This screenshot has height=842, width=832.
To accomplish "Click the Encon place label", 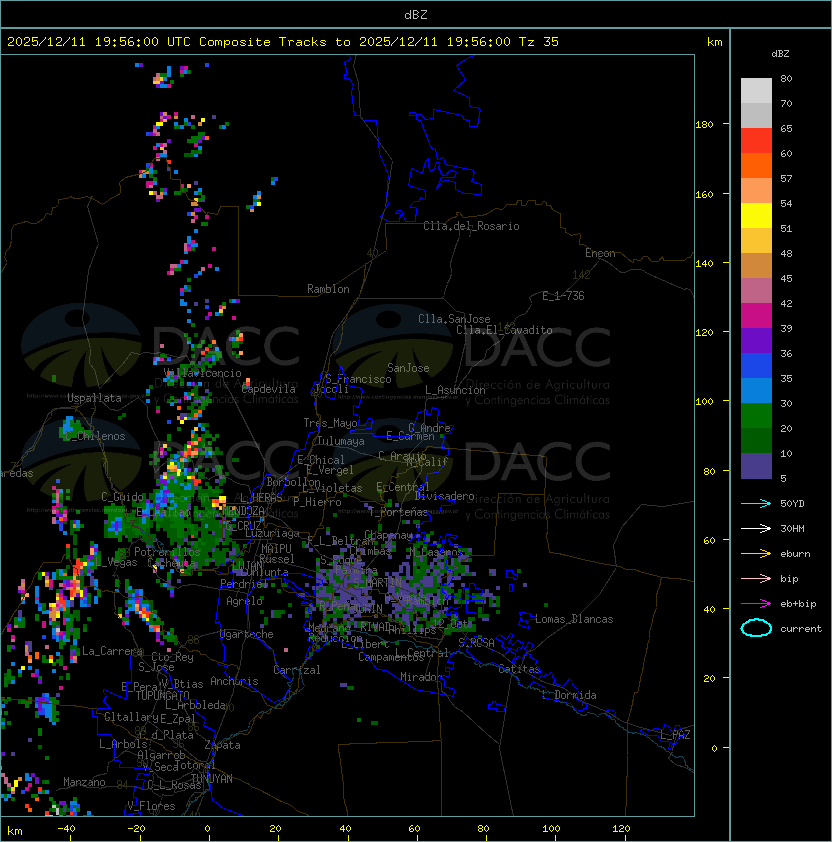I will (x=600, y=253).
